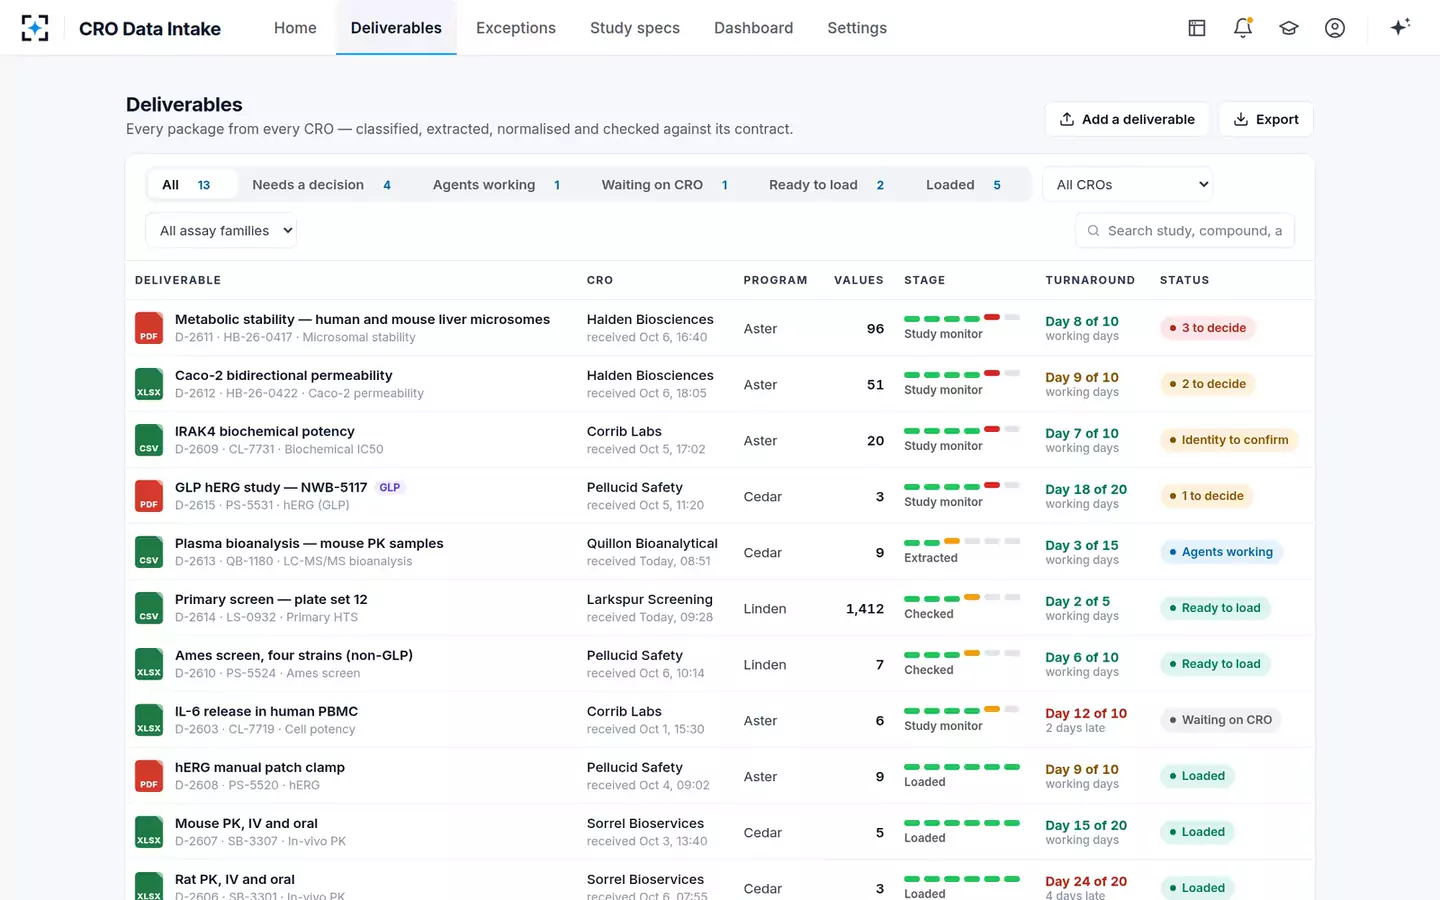
Task: Go to the Home tab
Action: point(295,28)
